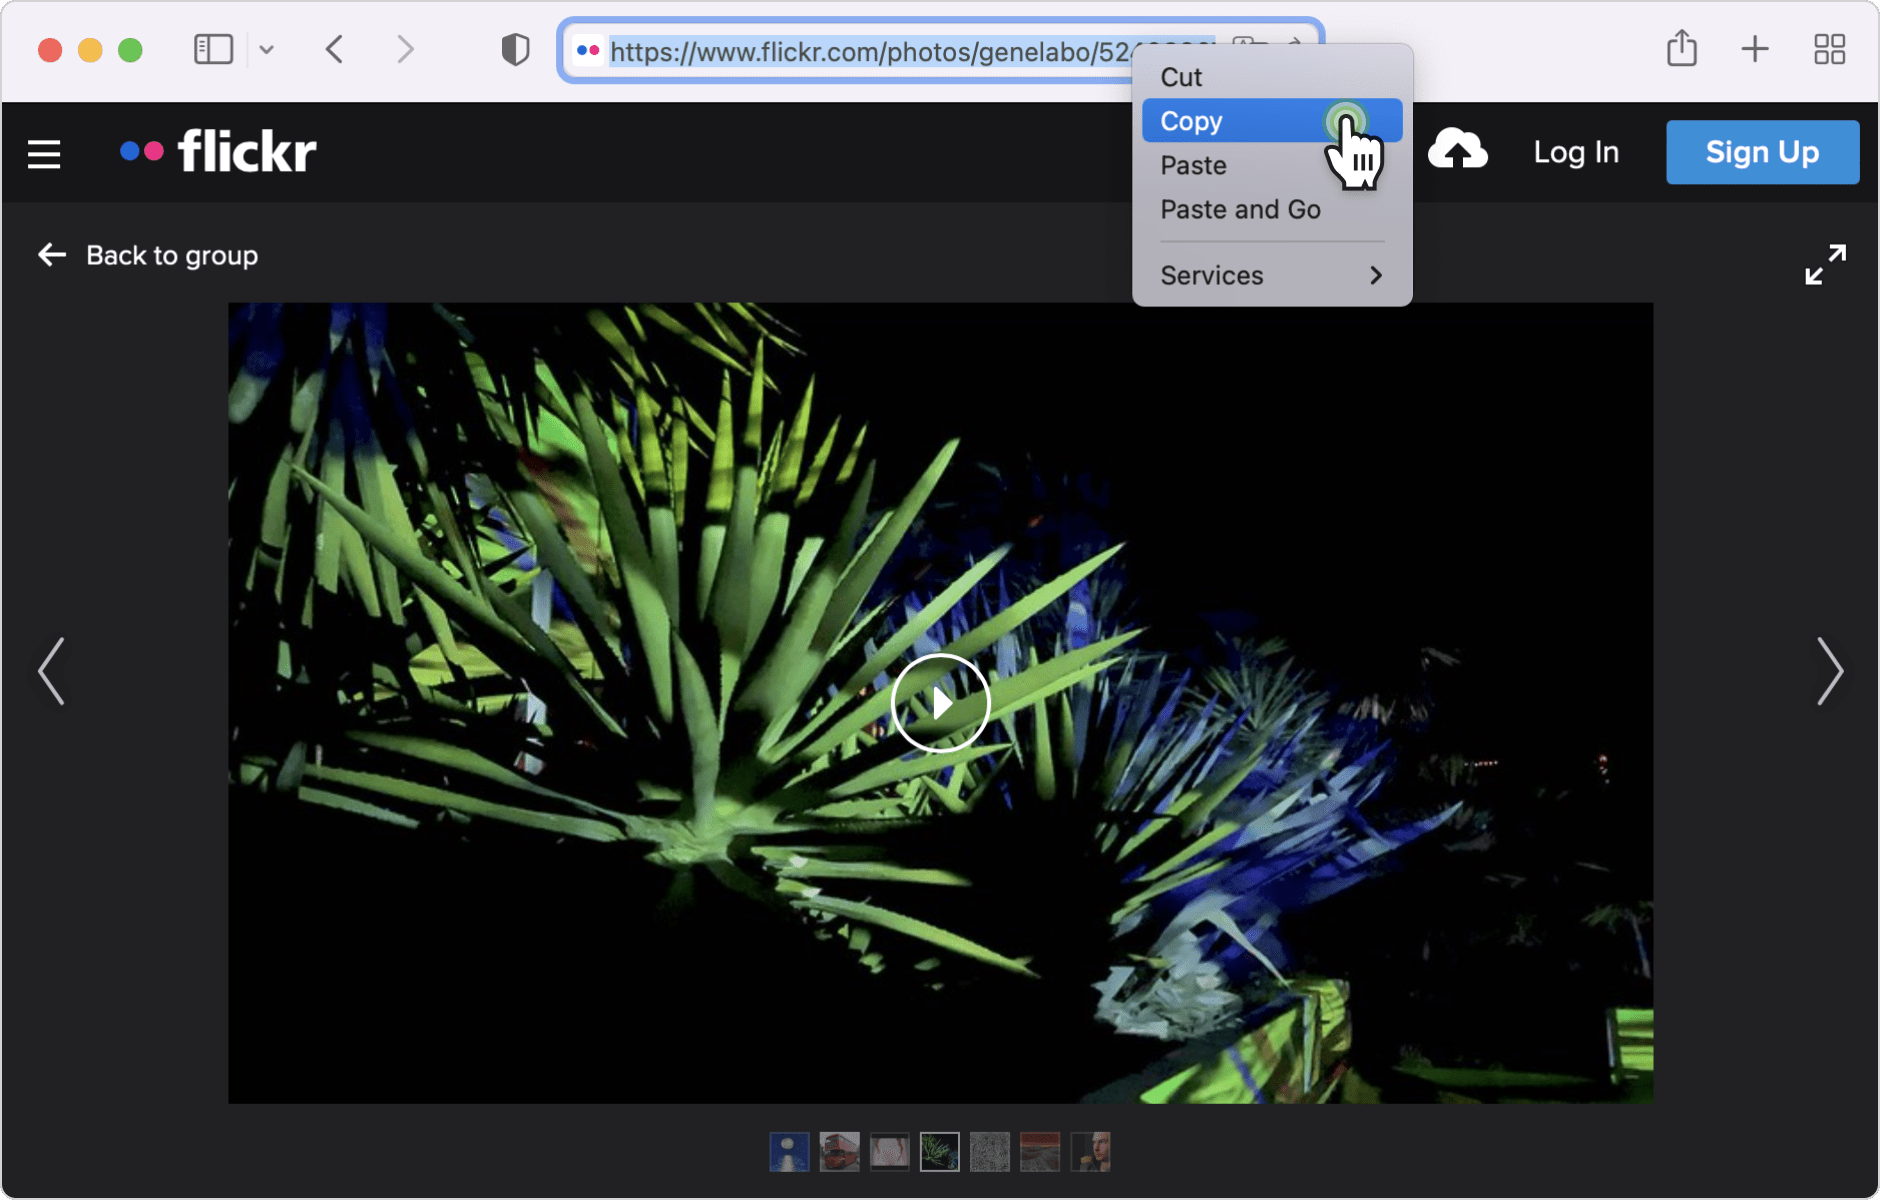Click the browser forward arrow
The image size is (1880, 1200).
point(403,49)
